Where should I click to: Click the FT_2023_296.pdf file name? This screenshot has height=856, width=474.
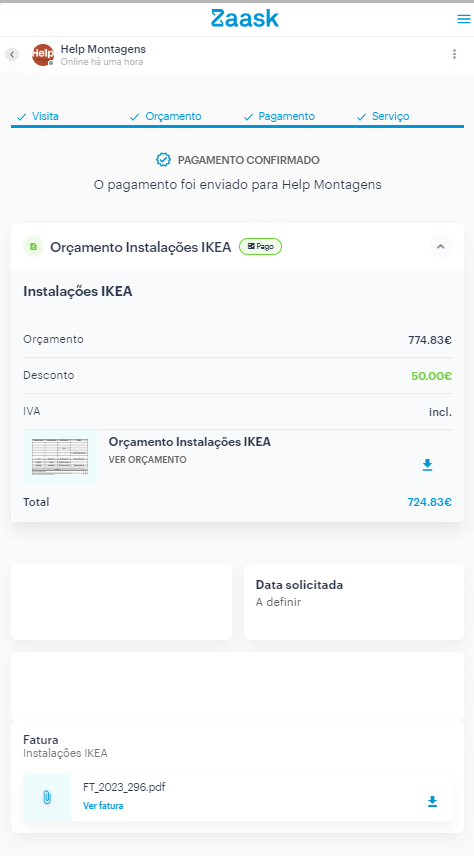[x=124, y=787]
